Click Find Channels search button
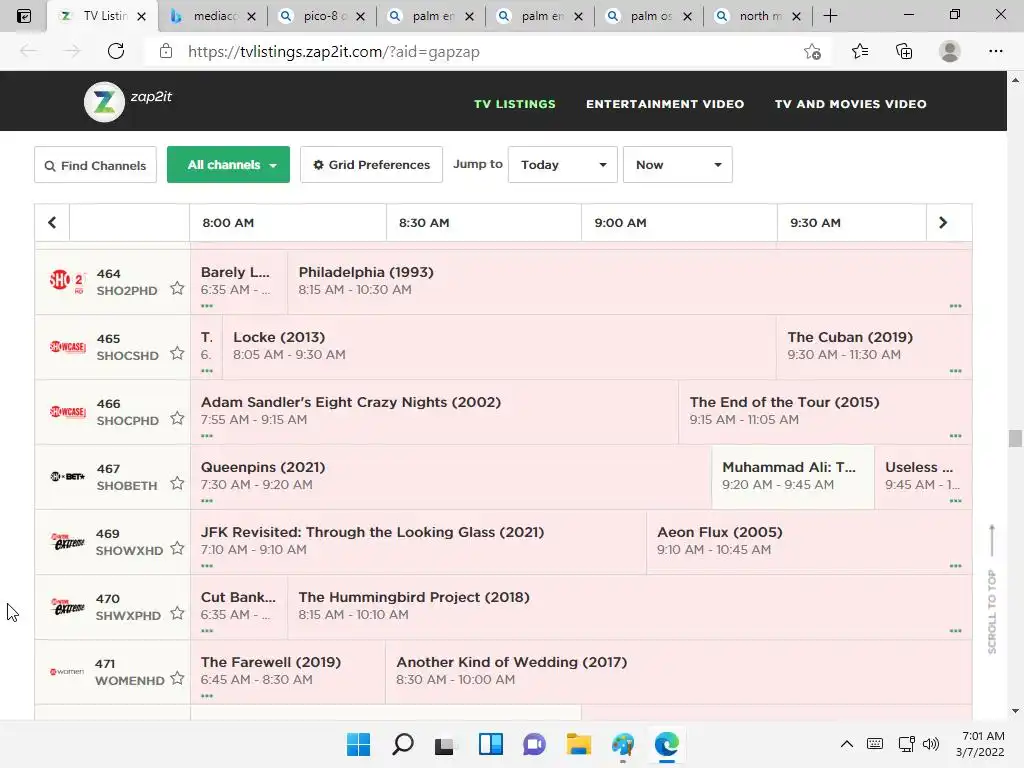The width and height of the screenshot is (1024, 768). coord(95,165)
